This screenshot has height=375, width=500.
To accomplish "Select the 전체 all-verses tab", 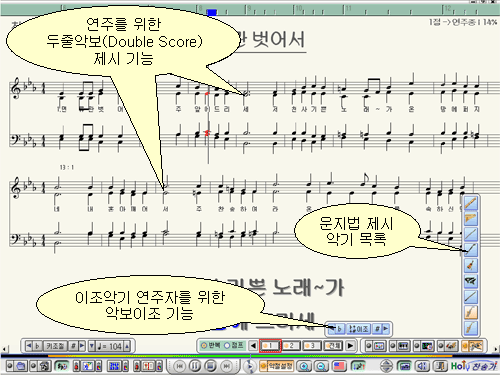I will pyautogui.click(x=333, y=346).
